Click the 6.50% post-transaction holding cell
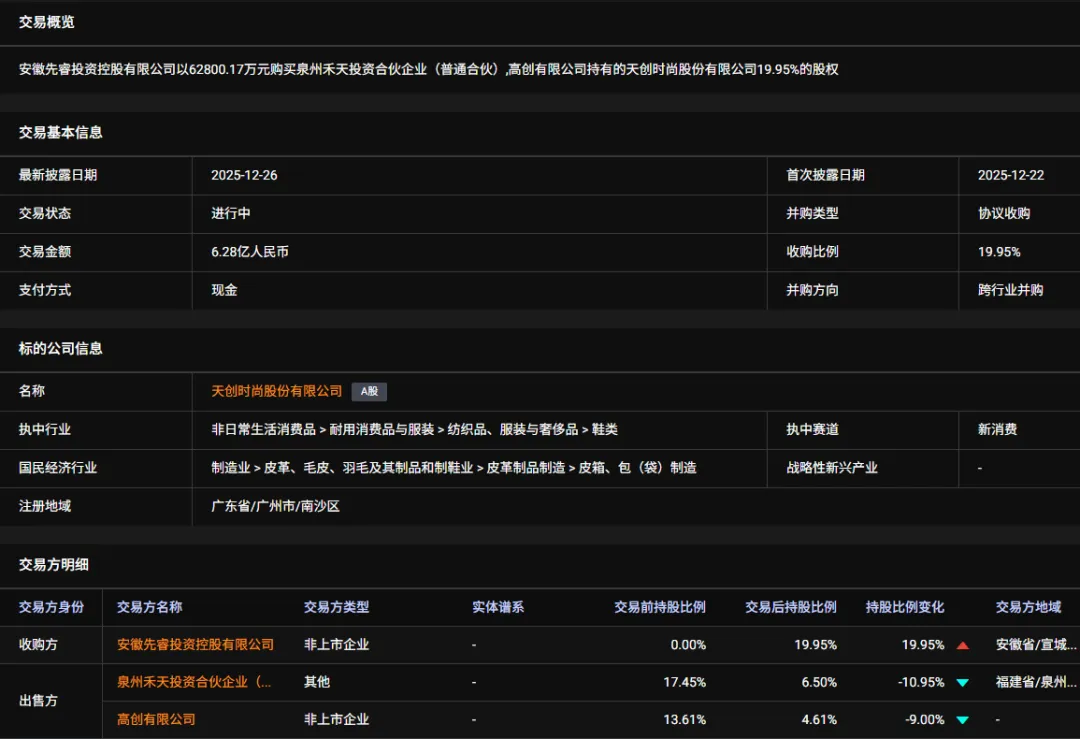Screen dimensions: 1080x739 [x=819, y=682]
